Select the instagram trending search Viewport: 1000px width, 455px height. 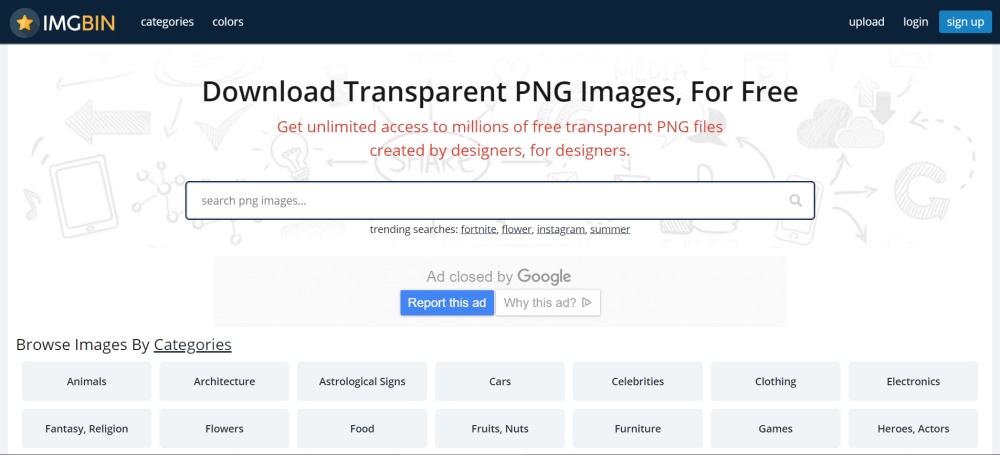560,230
